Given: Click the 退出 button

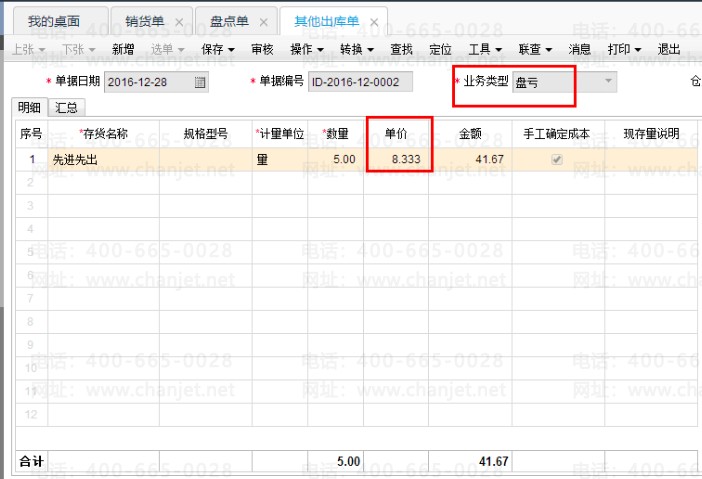Looking at the screenshot, I should [668, 48].
